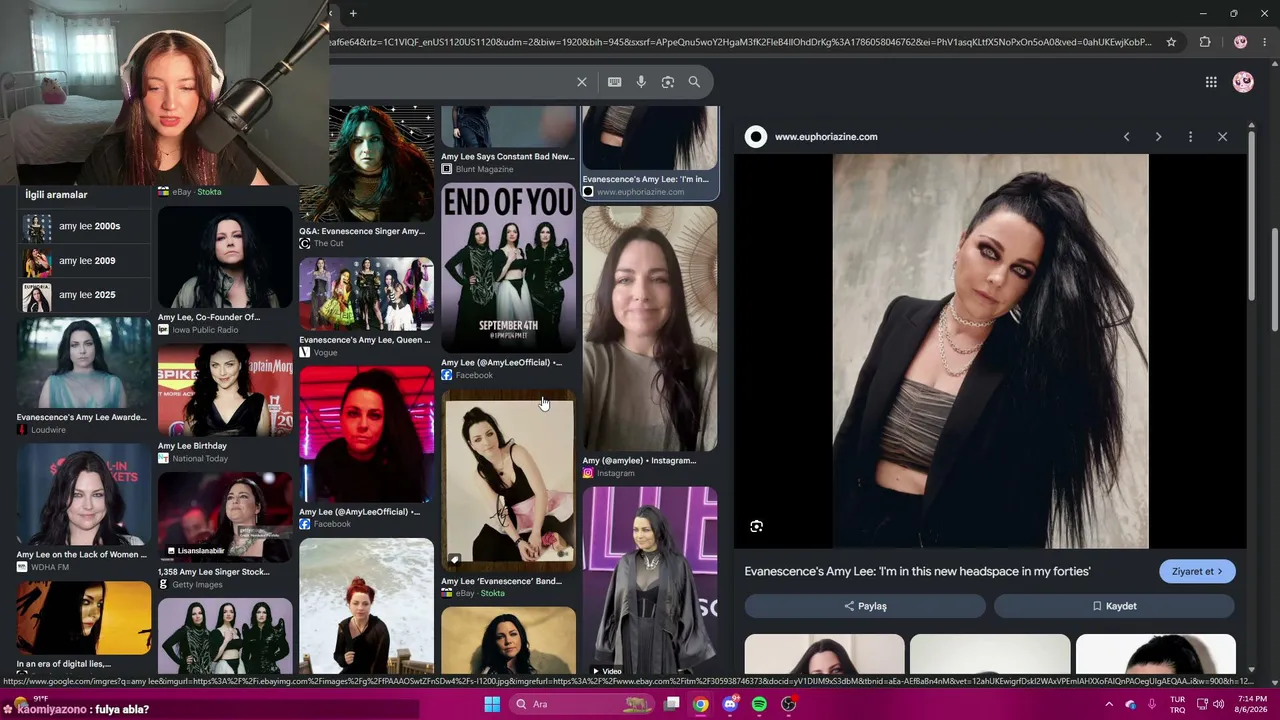This screenshot has height=720, width=1280.
Task: Click the Chrome address bar URL
Action: [740, 42]
